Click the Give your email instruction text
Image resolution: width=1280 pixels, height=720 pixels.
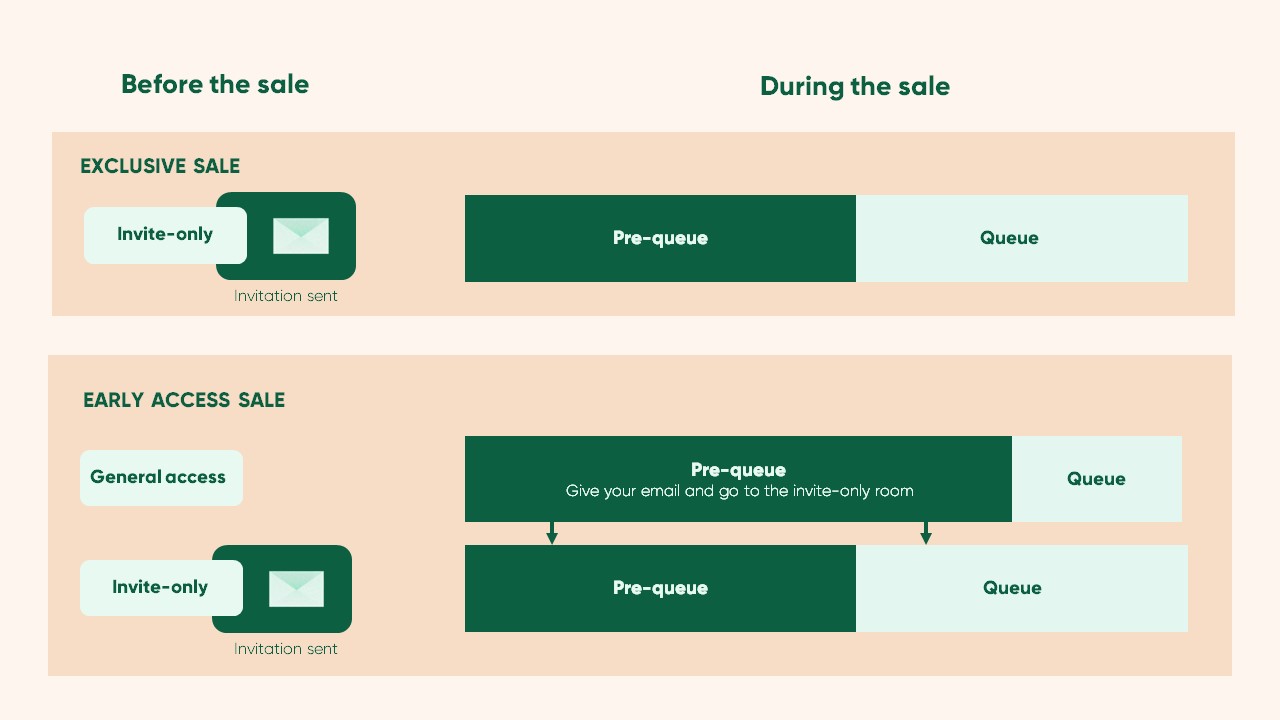pos(740,491)
